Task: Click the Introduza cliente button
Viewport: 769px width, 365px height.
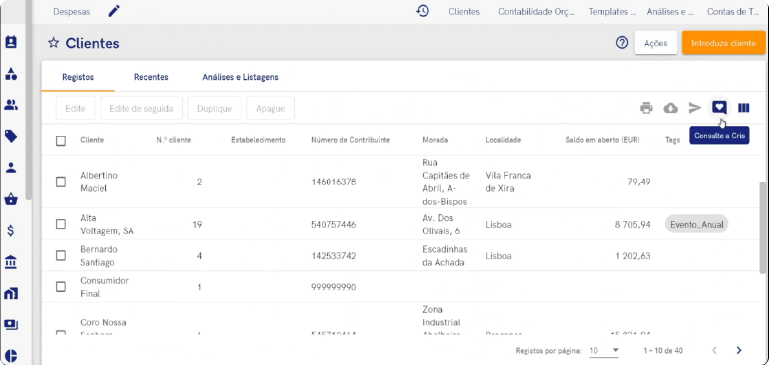Action: pos(723,43)
